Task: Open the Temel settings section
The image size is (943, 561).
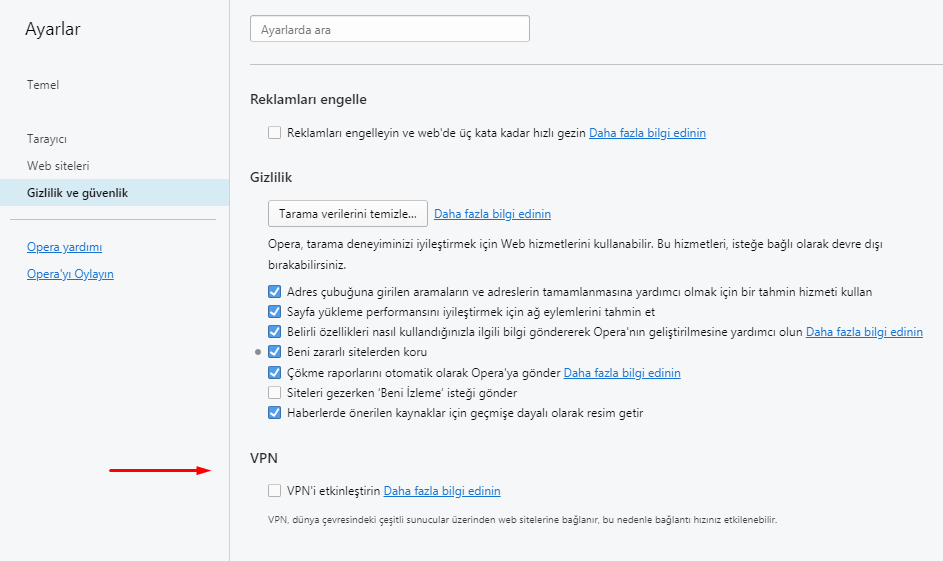Action: click(x=43, y=85)
